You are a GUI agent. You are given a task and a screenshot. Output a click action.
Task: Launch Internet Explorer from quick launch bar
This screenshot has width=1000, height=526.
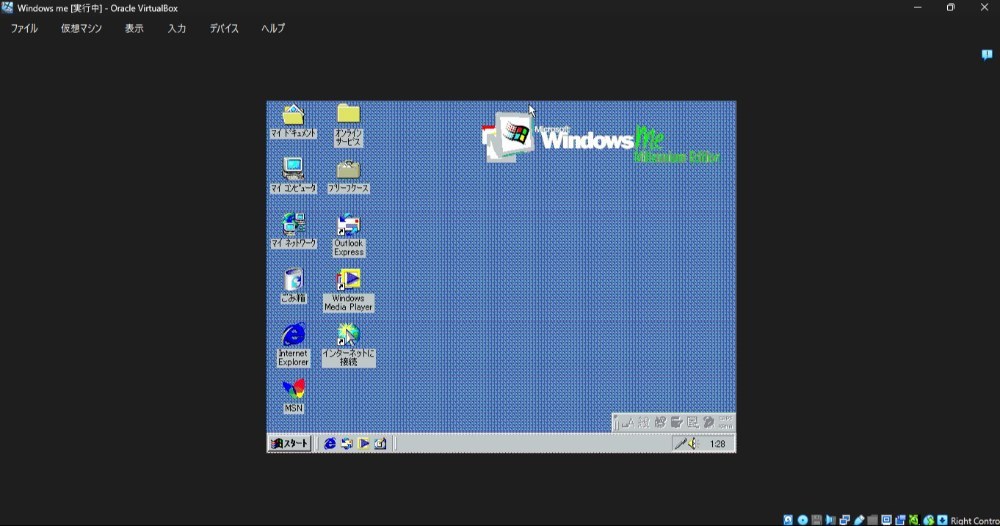pyautogui.click(x=330, y=443)
